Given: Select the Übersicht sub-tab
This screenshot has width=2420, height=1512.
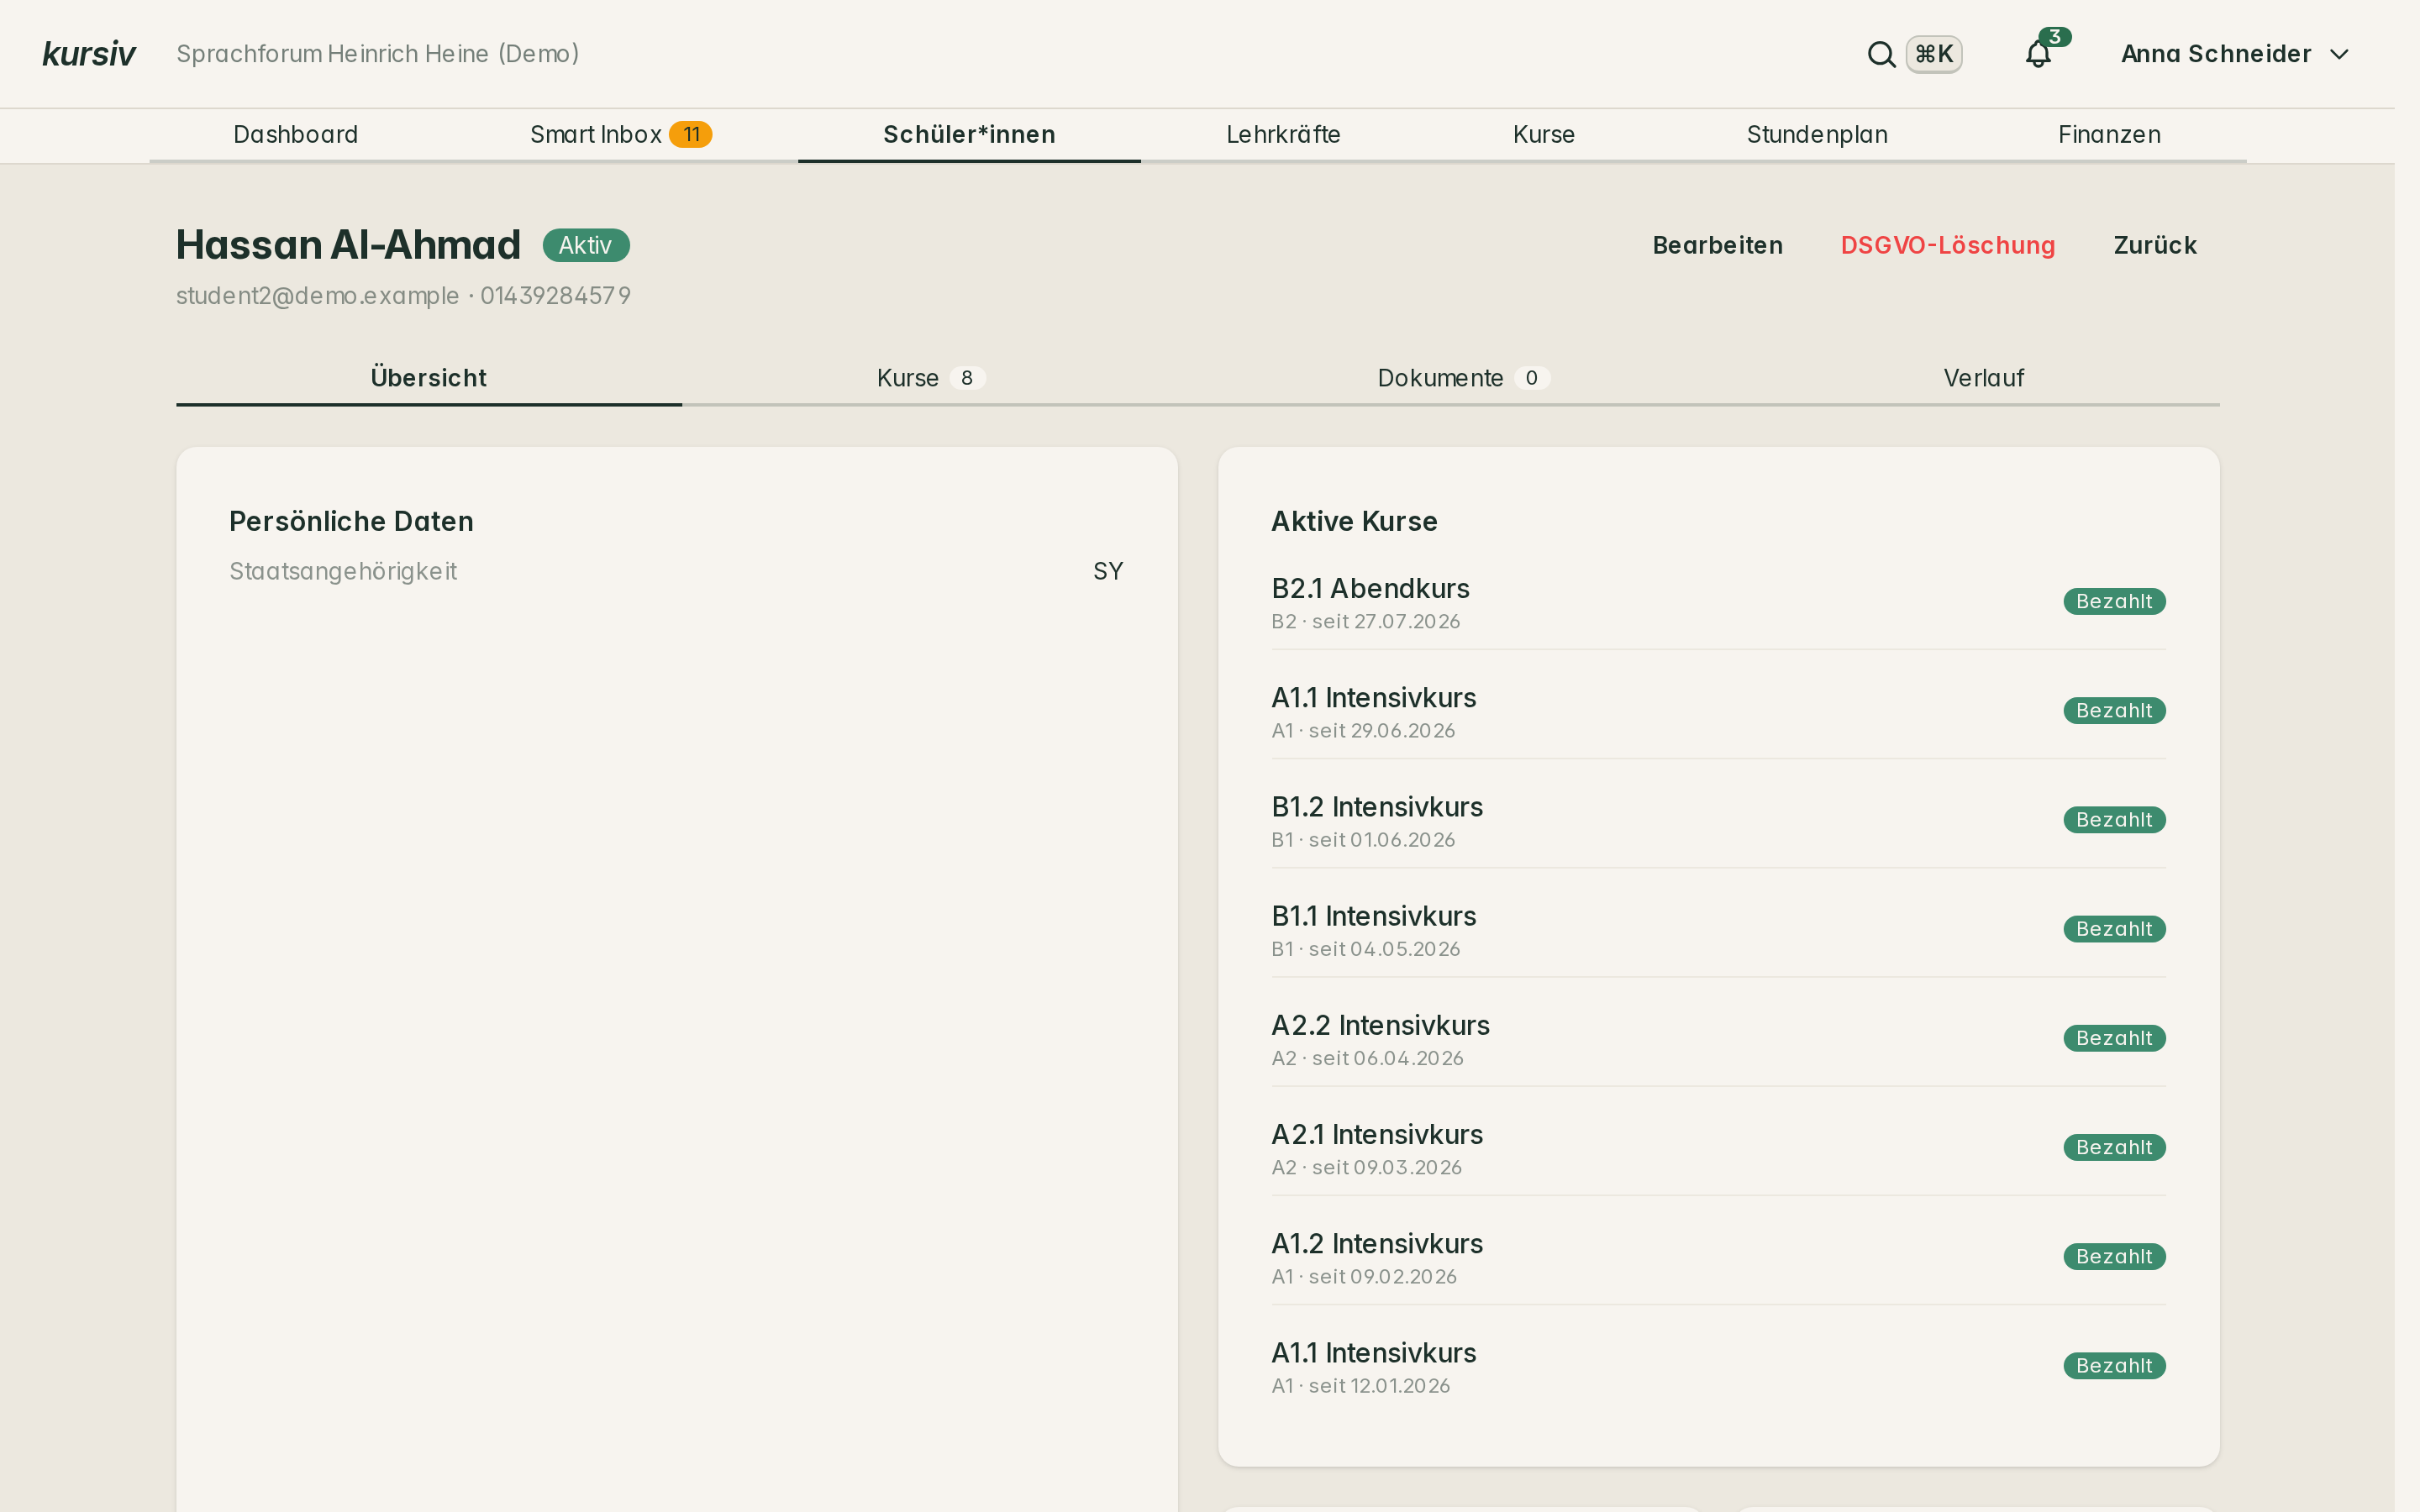Looking at the screenshot, I should pos(429,378).
